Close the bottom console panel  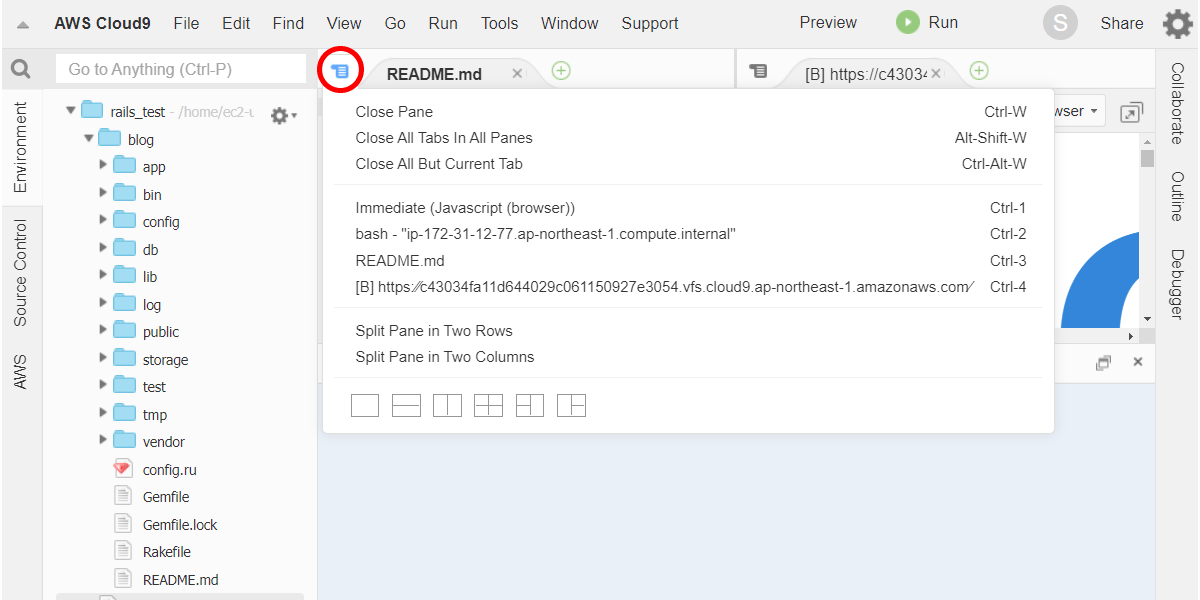[x=1137, y=362]
